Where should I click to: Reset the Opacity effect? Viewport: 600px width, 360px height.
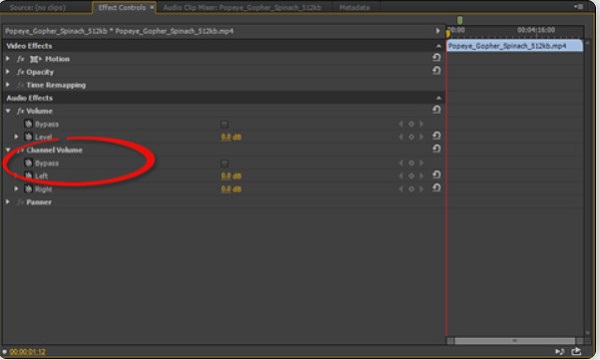point(436,70)
